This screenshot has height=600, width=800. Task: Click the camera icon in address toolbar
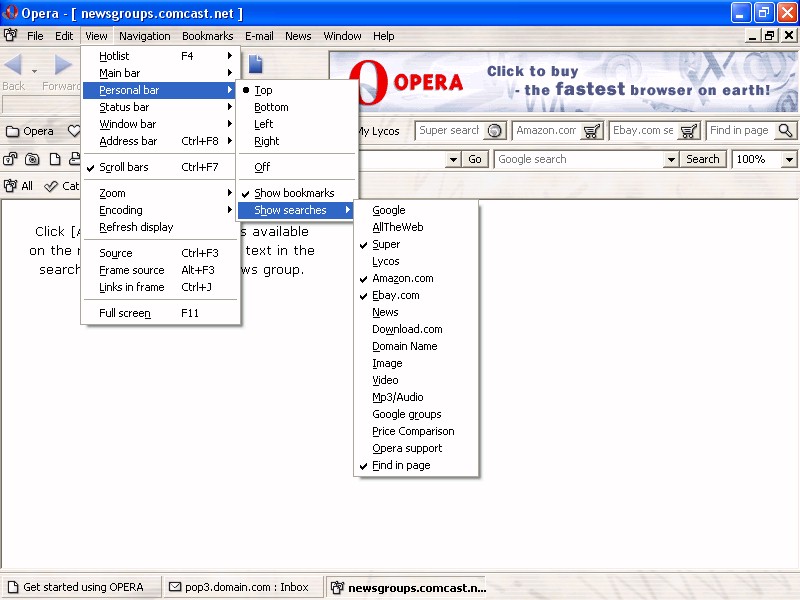(33, 159)
